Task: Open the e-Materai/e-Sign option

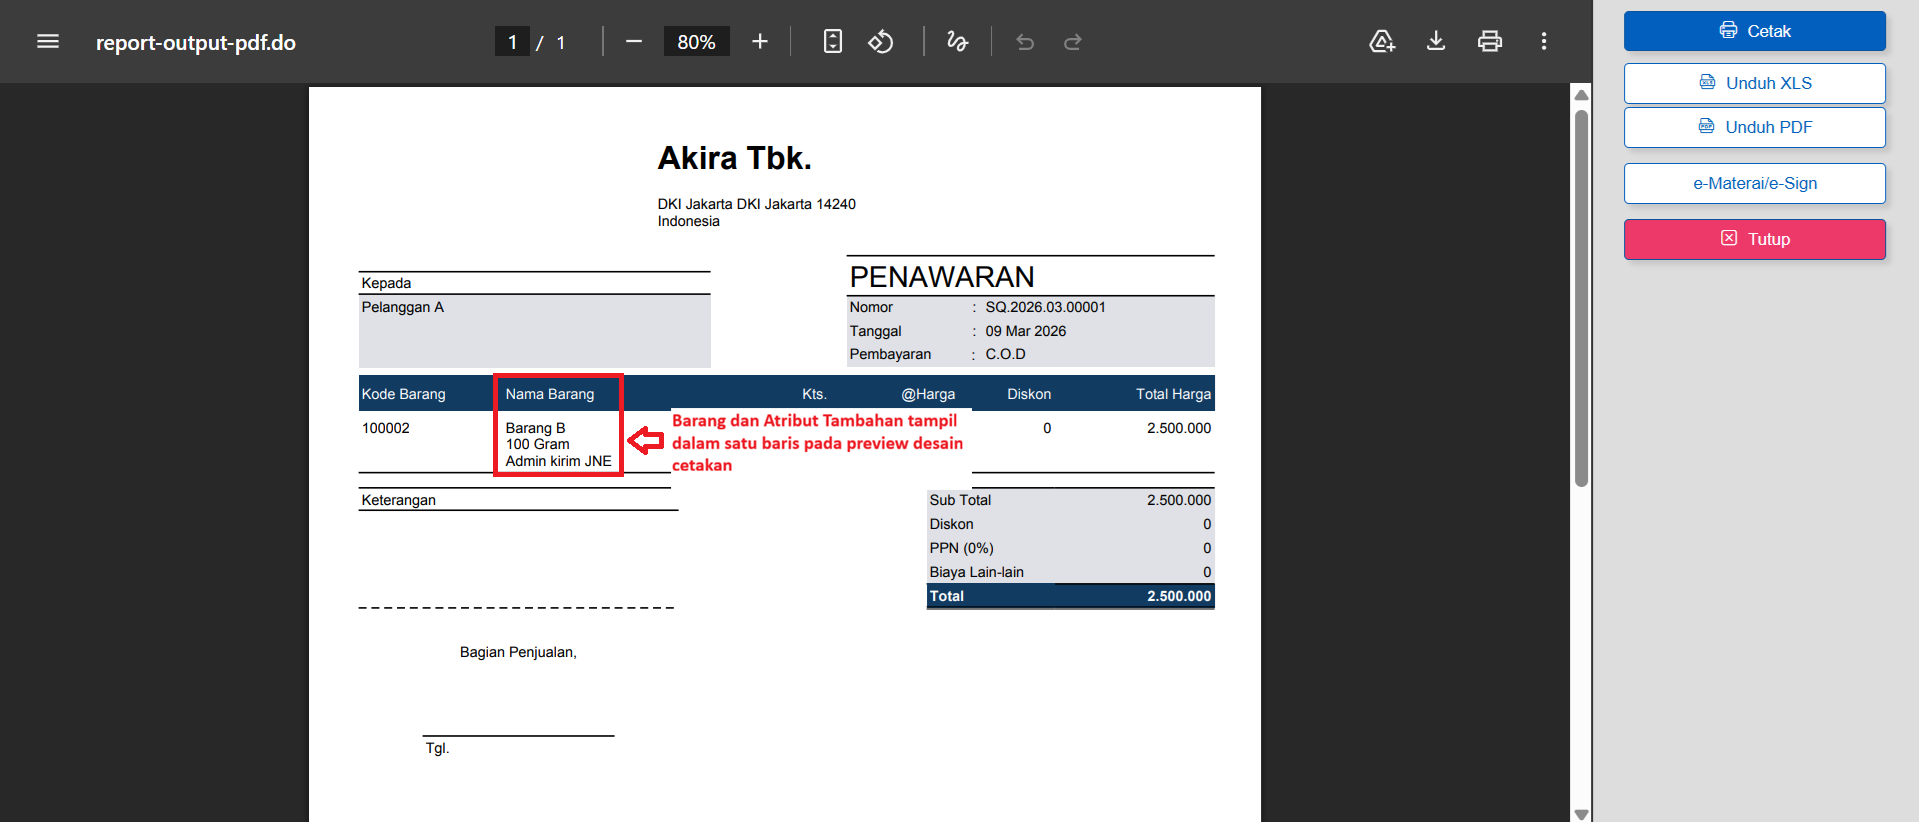Action: click(x=1754, y=183)
